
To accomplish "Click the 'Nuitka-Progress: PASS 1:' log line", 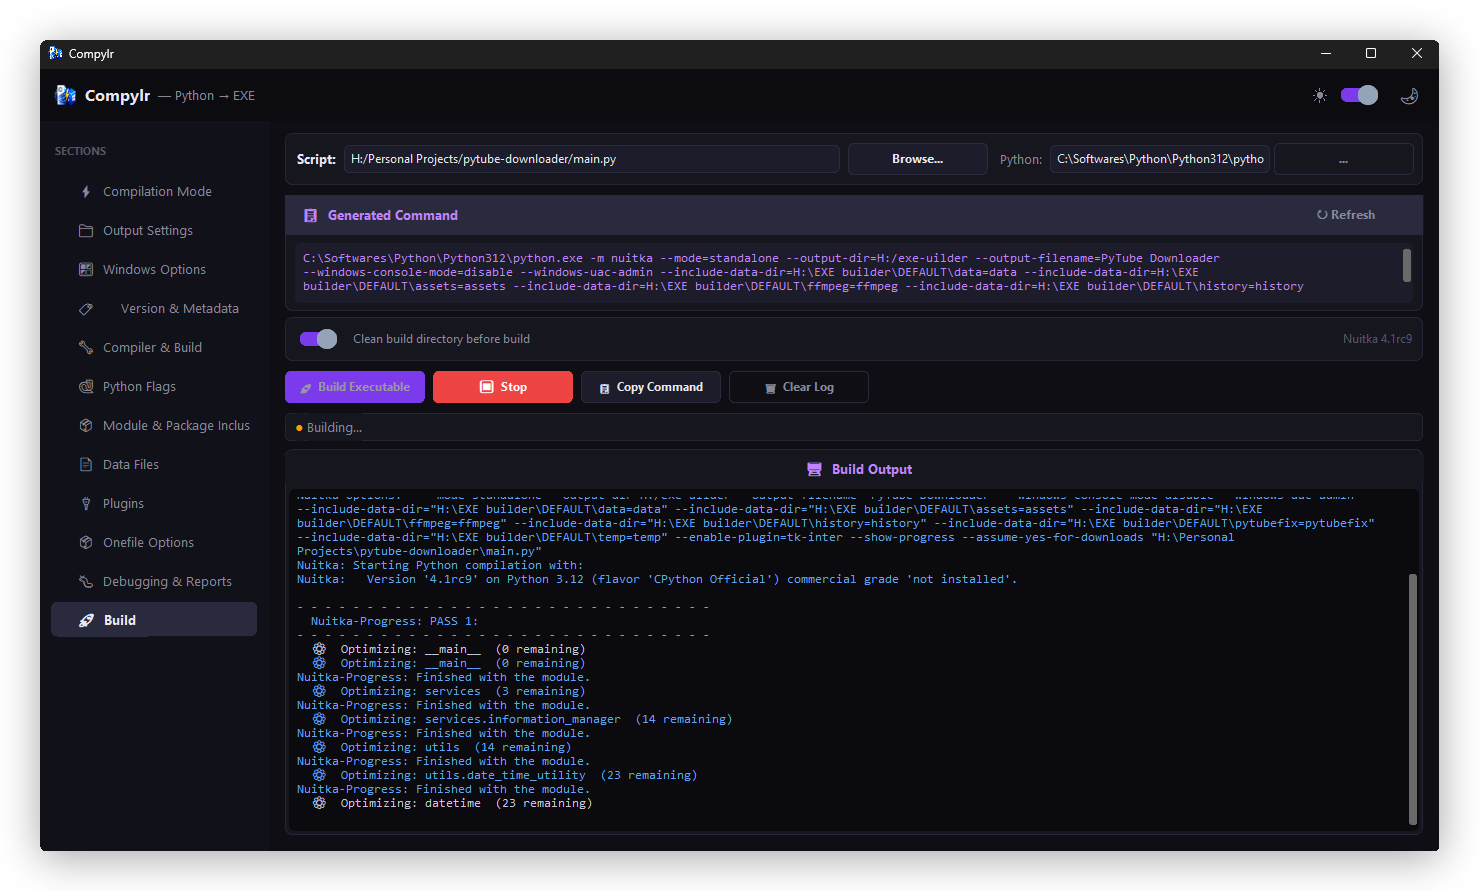I will coord(394,621).
